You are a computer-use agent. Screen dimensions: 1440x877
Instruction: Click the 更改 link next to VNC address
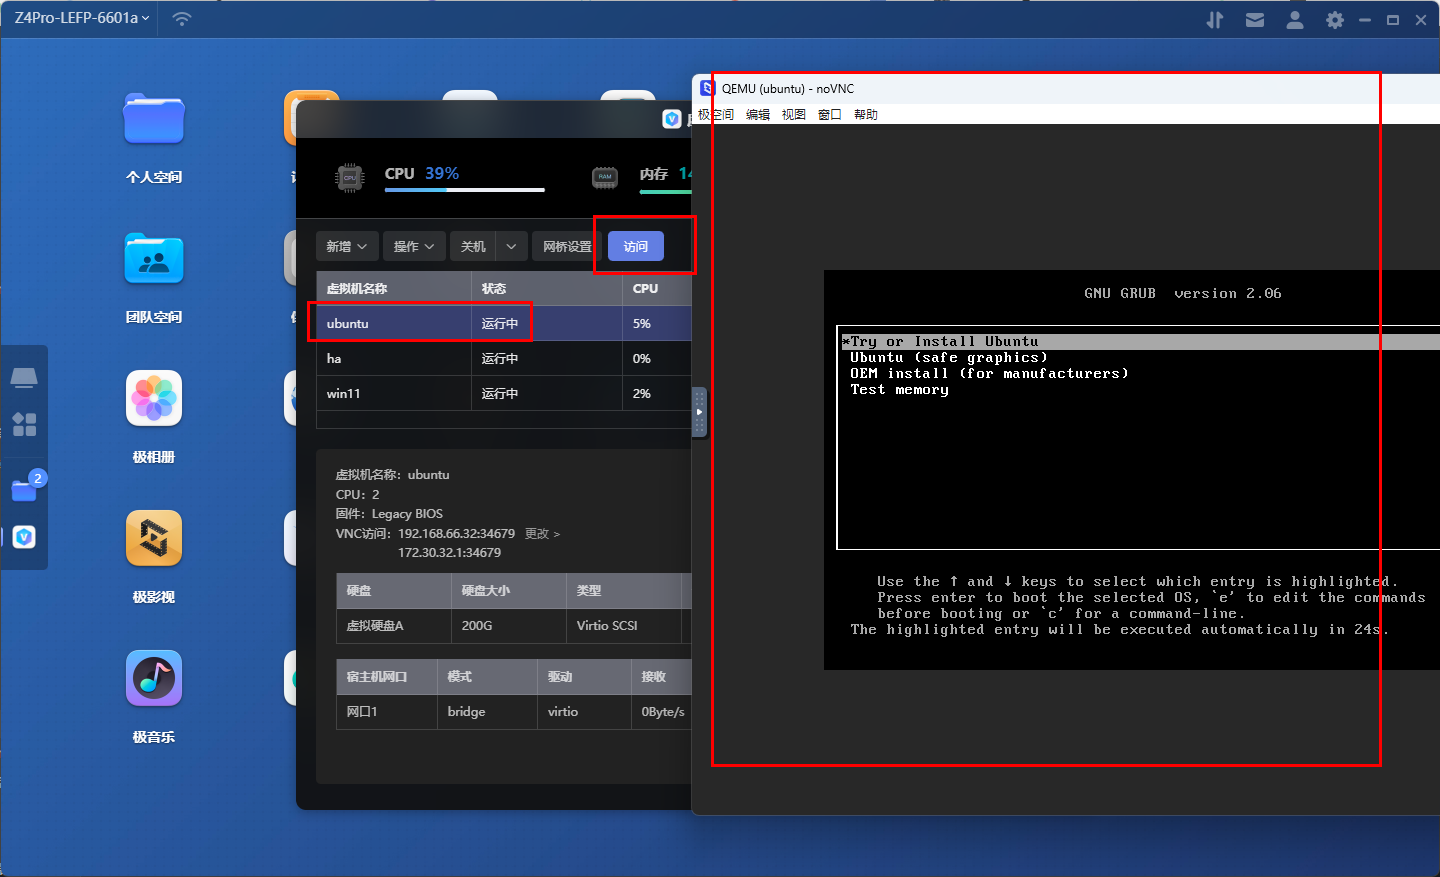[542, 534]
